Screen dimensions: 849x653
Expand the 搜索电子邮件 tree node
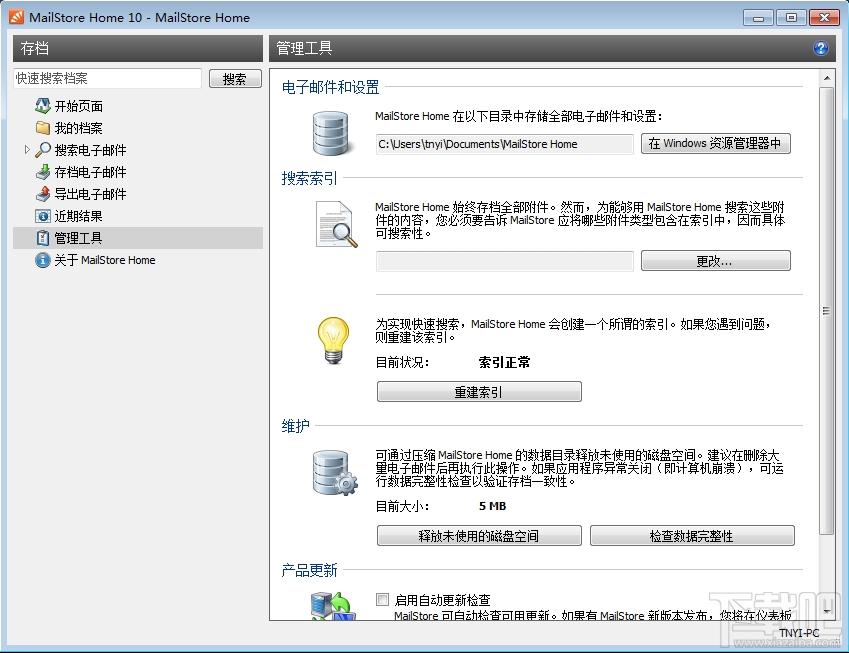point(27,149)
